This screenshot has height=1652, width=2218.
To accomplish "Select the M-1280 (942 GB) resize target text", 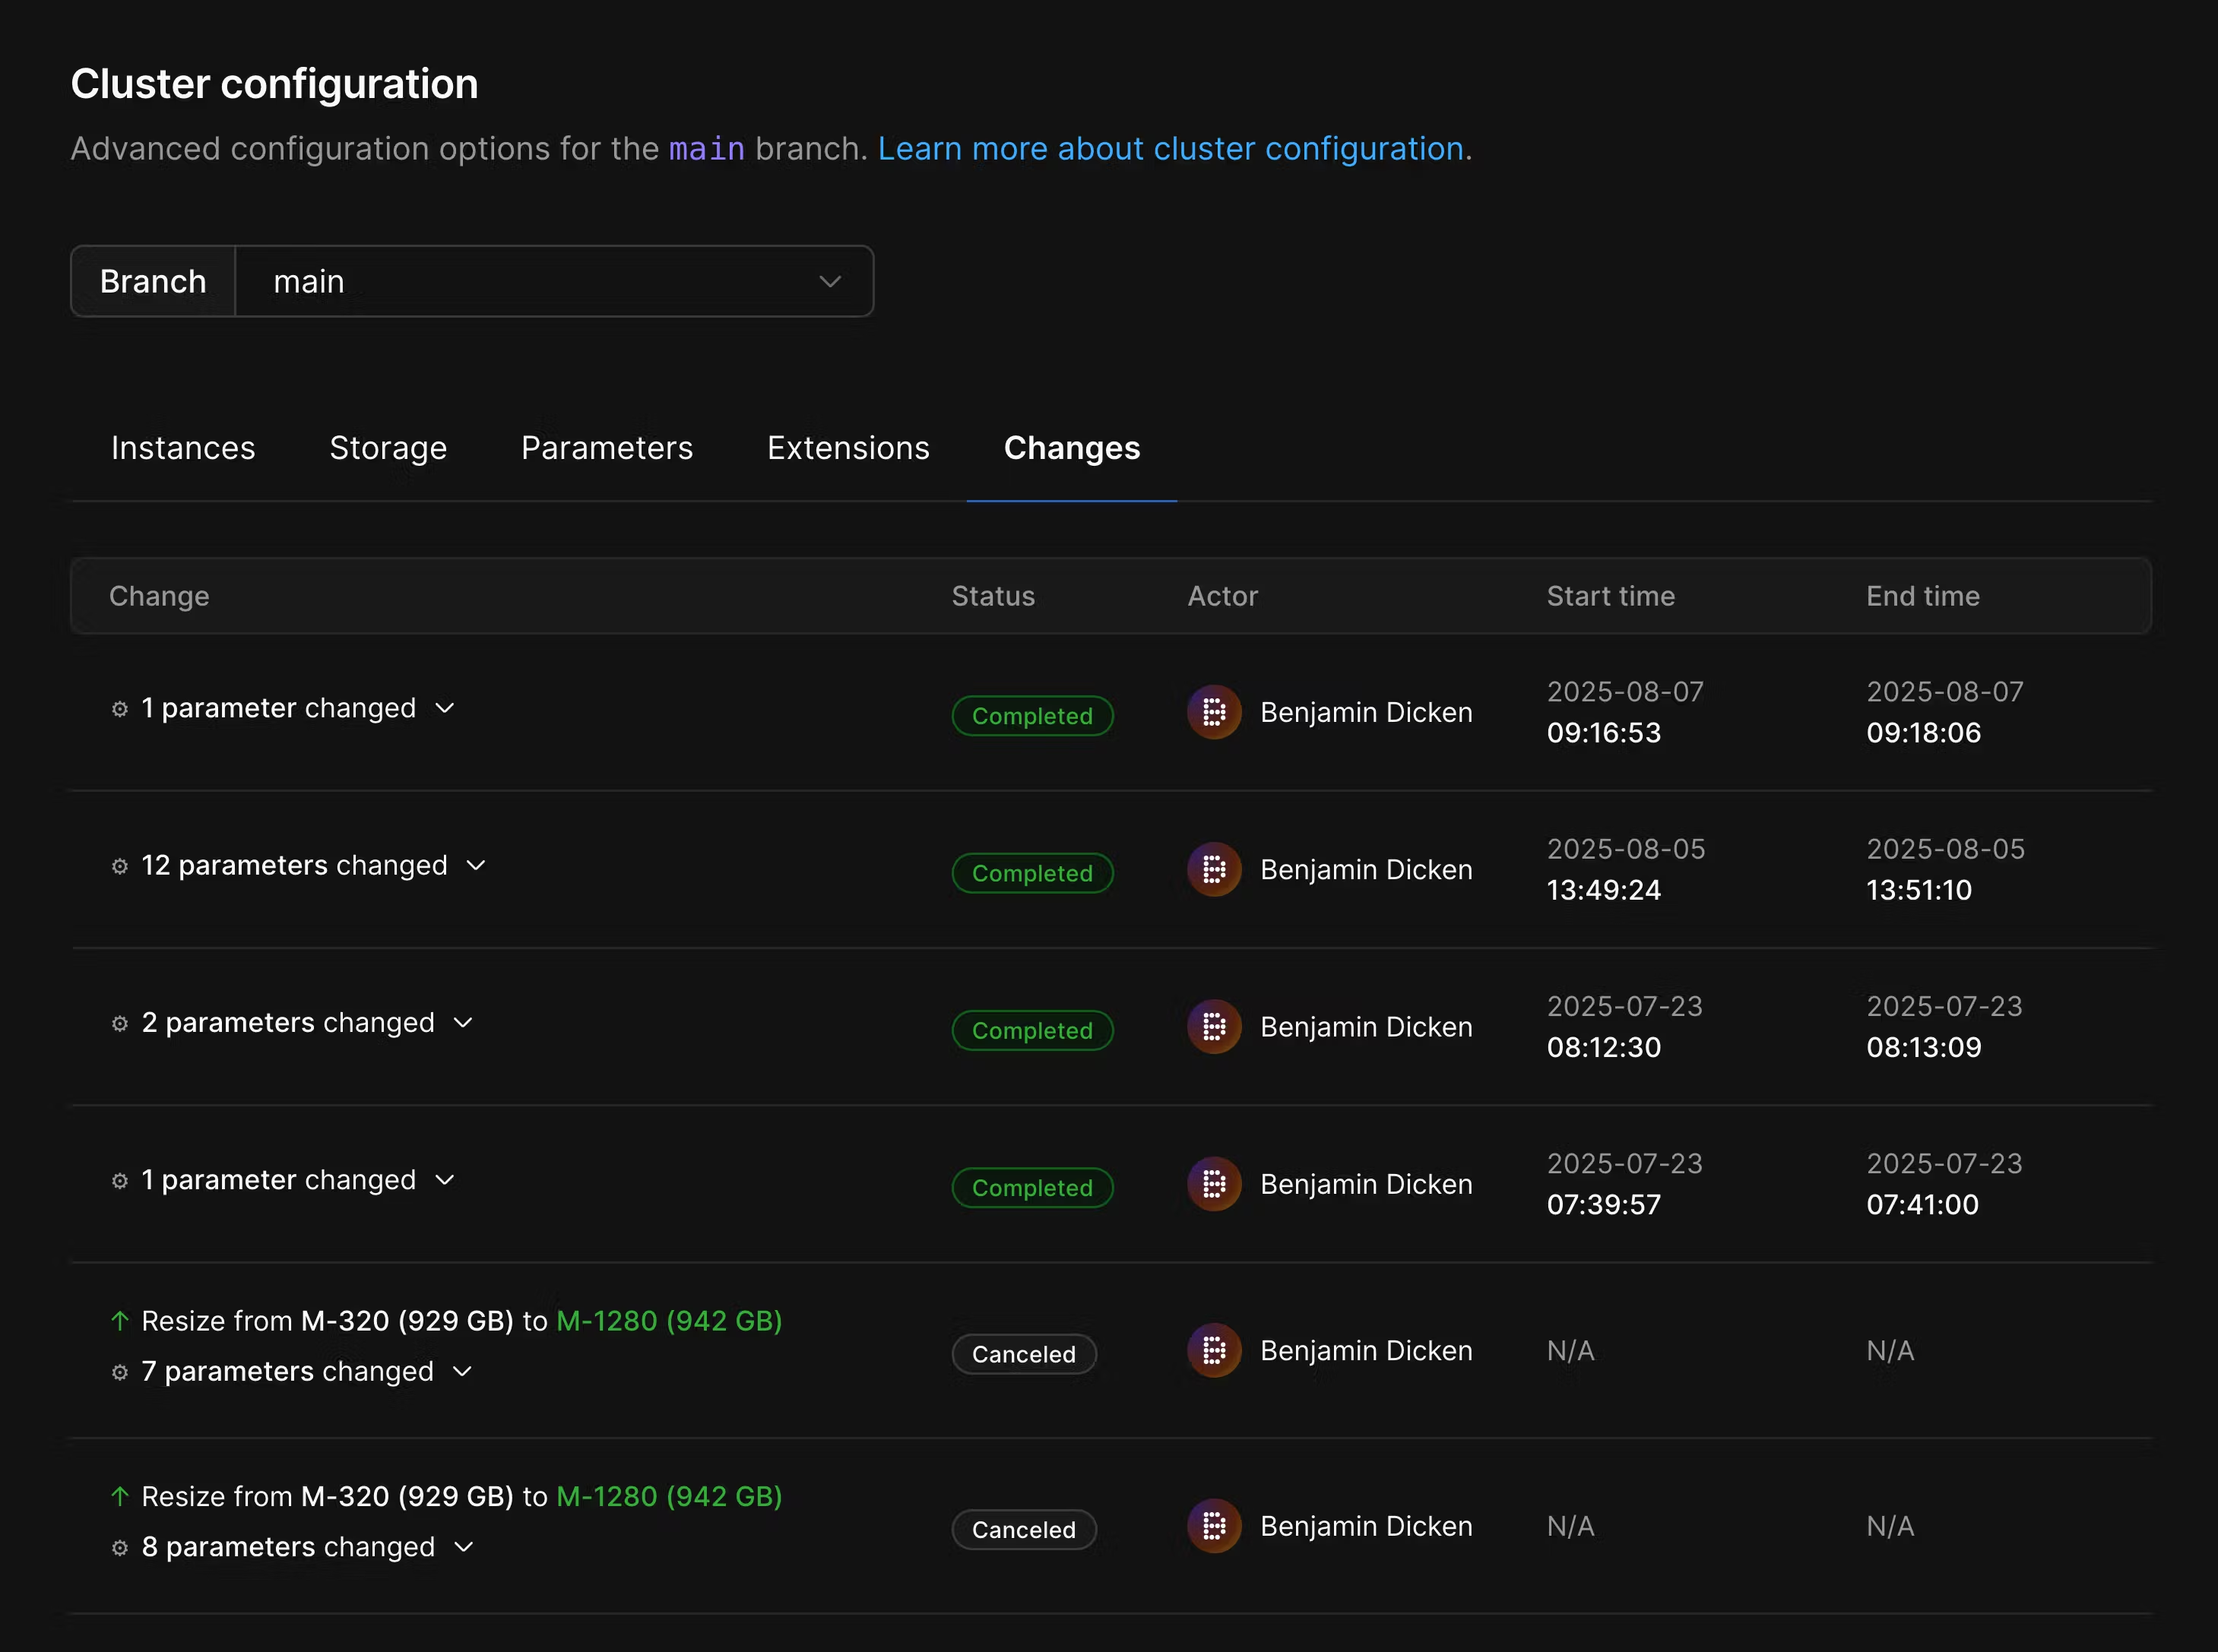I will [668, 1321].
